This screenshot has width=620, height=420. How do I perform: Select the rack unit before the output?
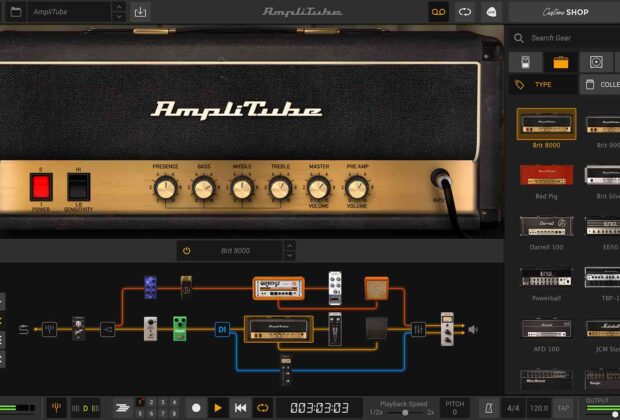click(x=447, y=329)
